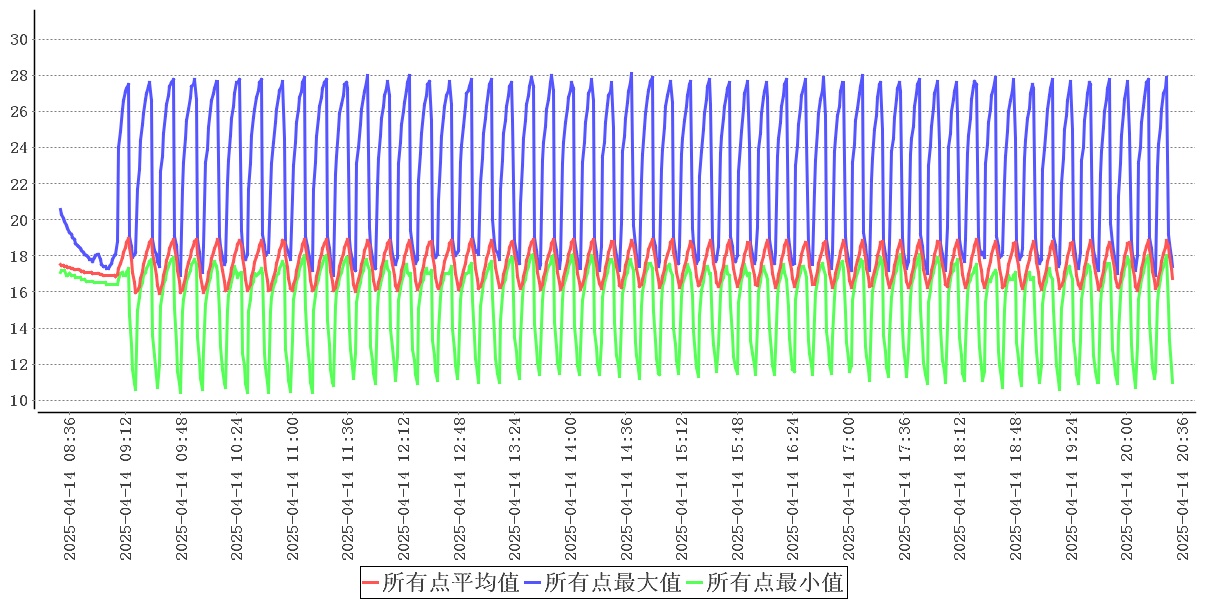Choose the 18:48 x-axis time label
The image size is (1207, 600).
(x=1016, y=489)
